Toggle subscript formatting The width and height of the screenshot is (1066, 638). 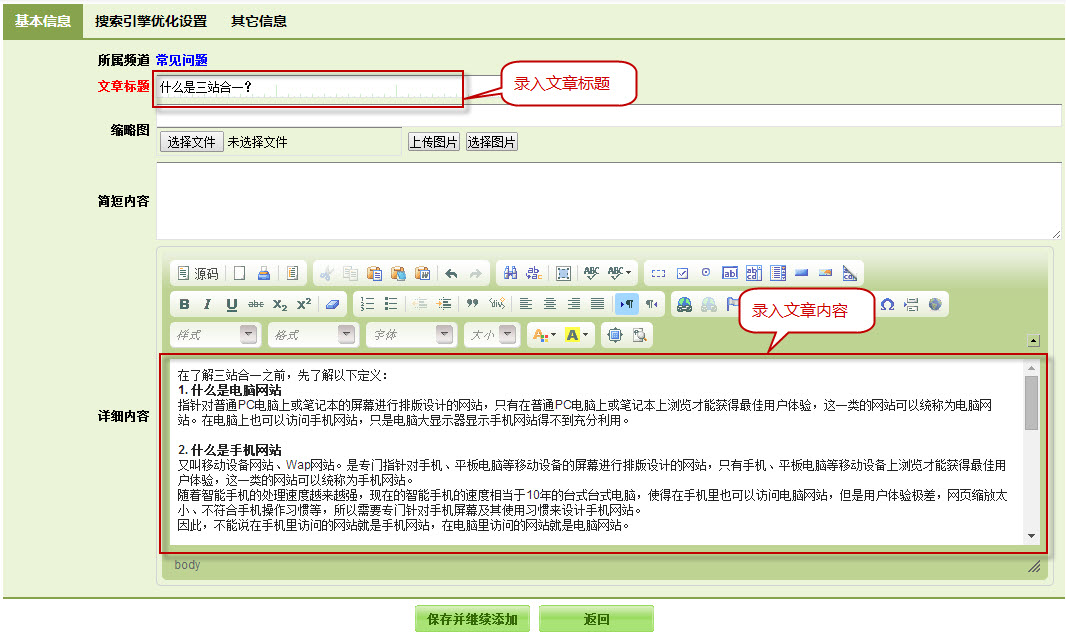(279, 304)
